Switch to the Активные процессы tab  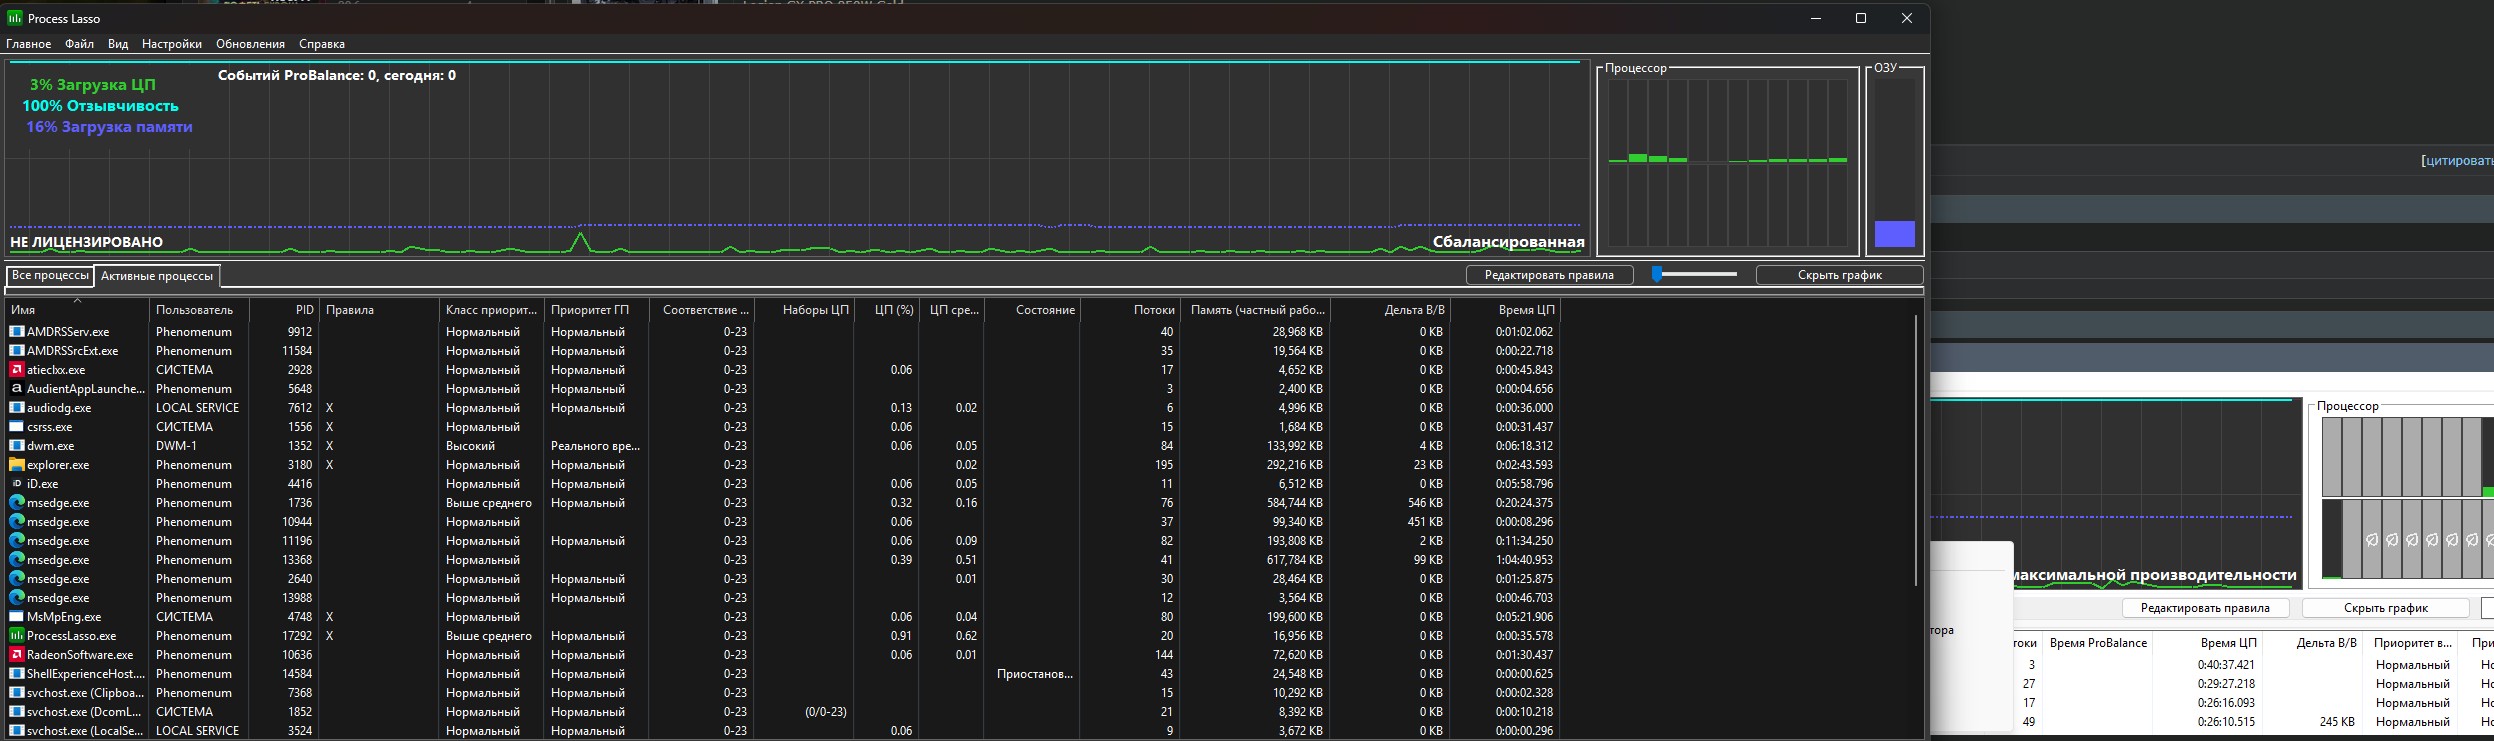tap(157, 276)
